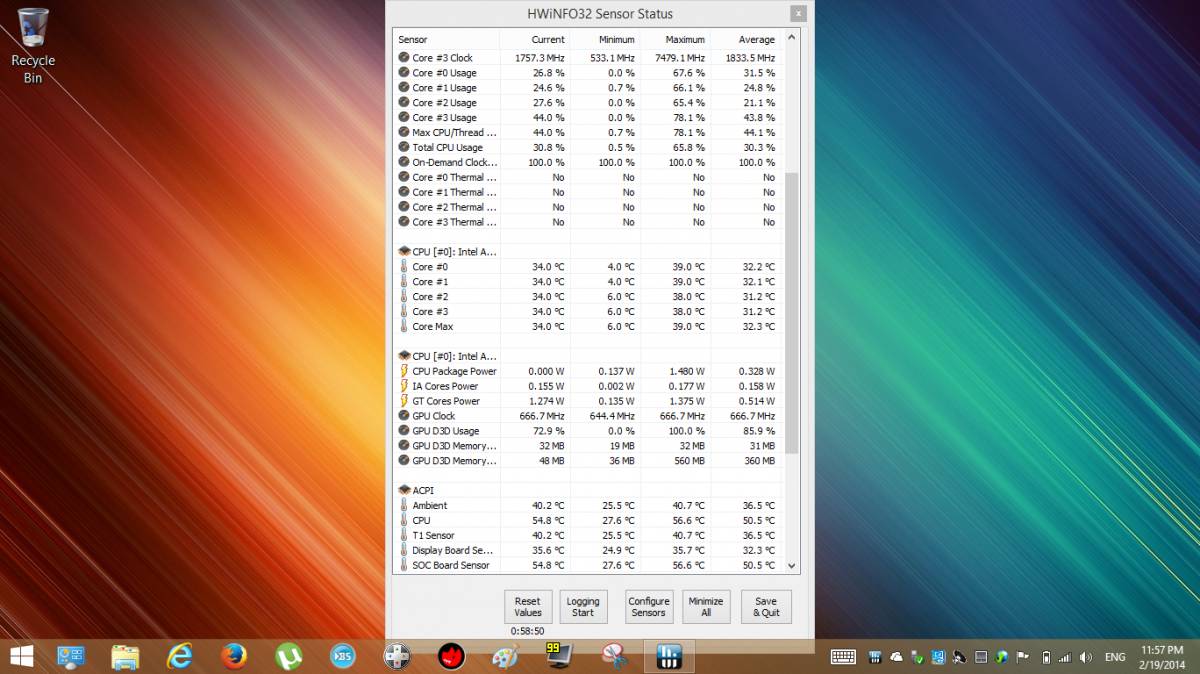Start logging with Logging Start button
The height and width of the screenshot is (674, 1200).
coord(583,607)
